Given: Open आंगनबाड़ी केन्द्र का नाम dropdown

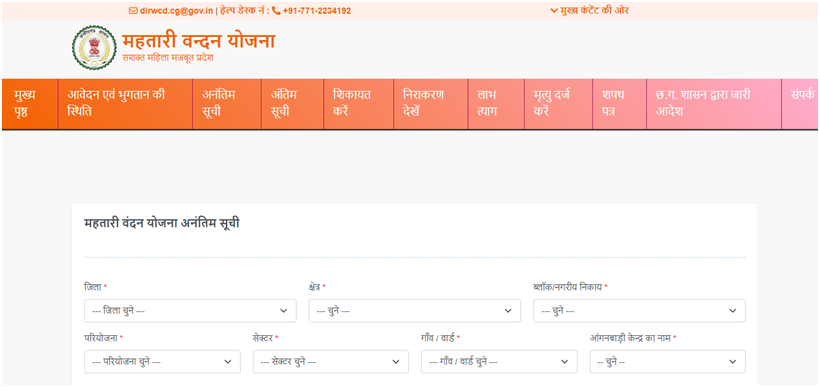Looking at the screenshot, I should (667, 361).
